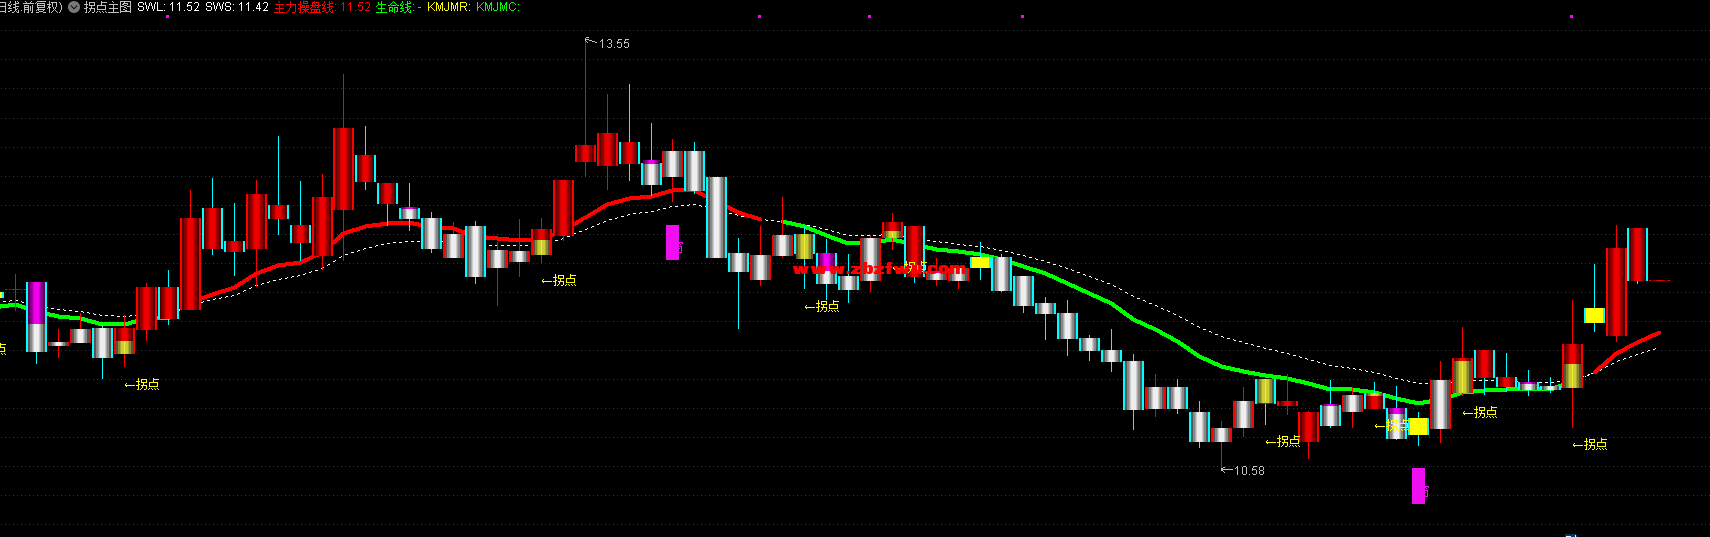This screenshot has height=537, width=1710.
Task: Click the SWS 11.42 value readout
Action: [237, 7]
